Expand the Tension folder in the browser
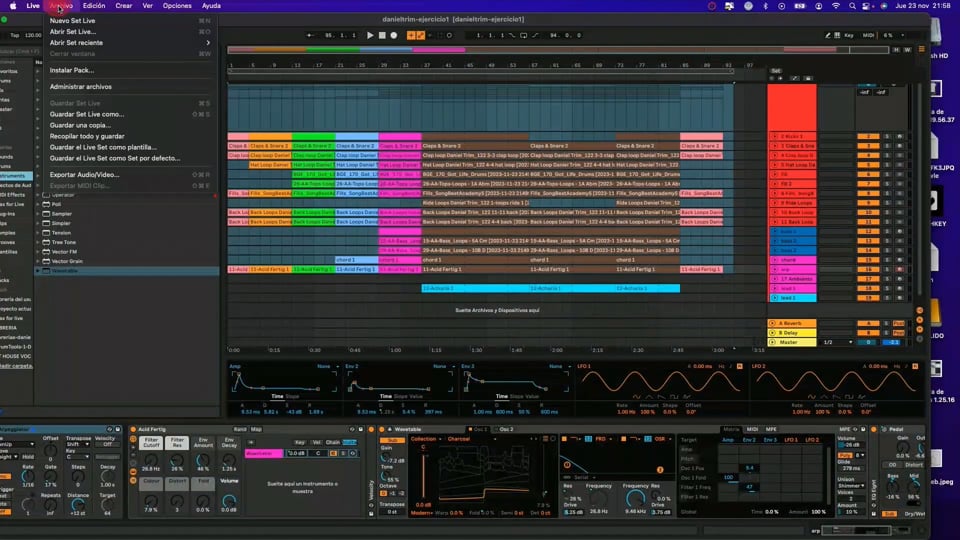The height and width of the screenshot is (540, 960). click(x=38, y=233)
